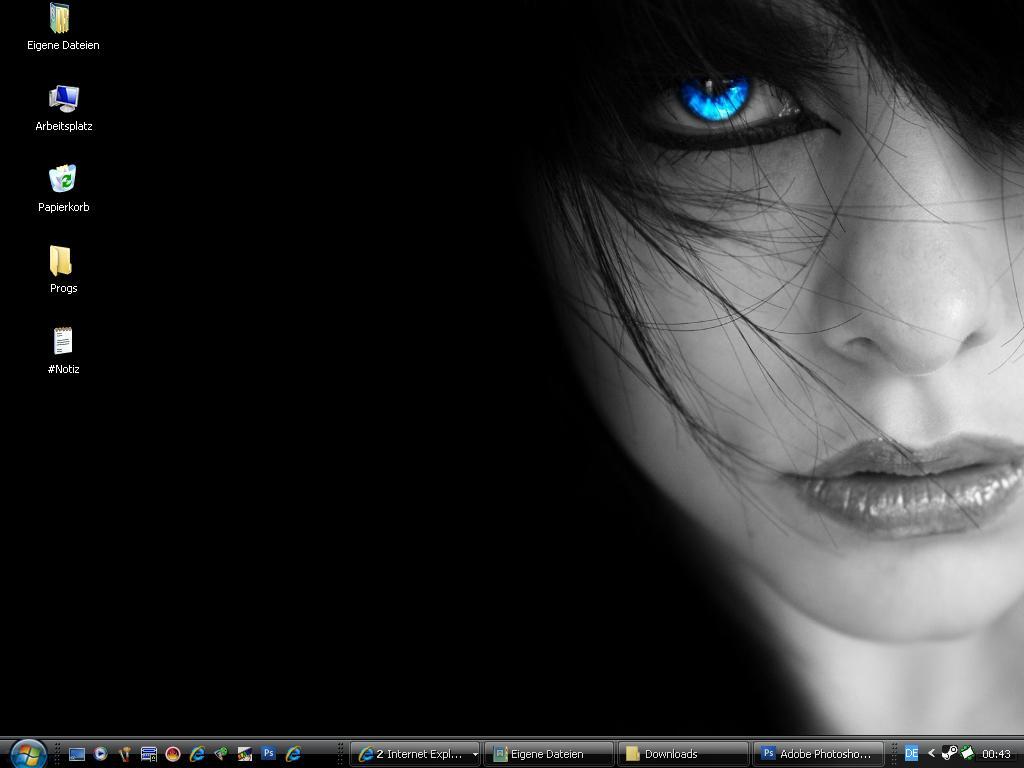Image resolution: width=1024 pixels, height=768 pixels.
Task: Click the green tray icon beside the clock
Action: [x=967, y=754]
